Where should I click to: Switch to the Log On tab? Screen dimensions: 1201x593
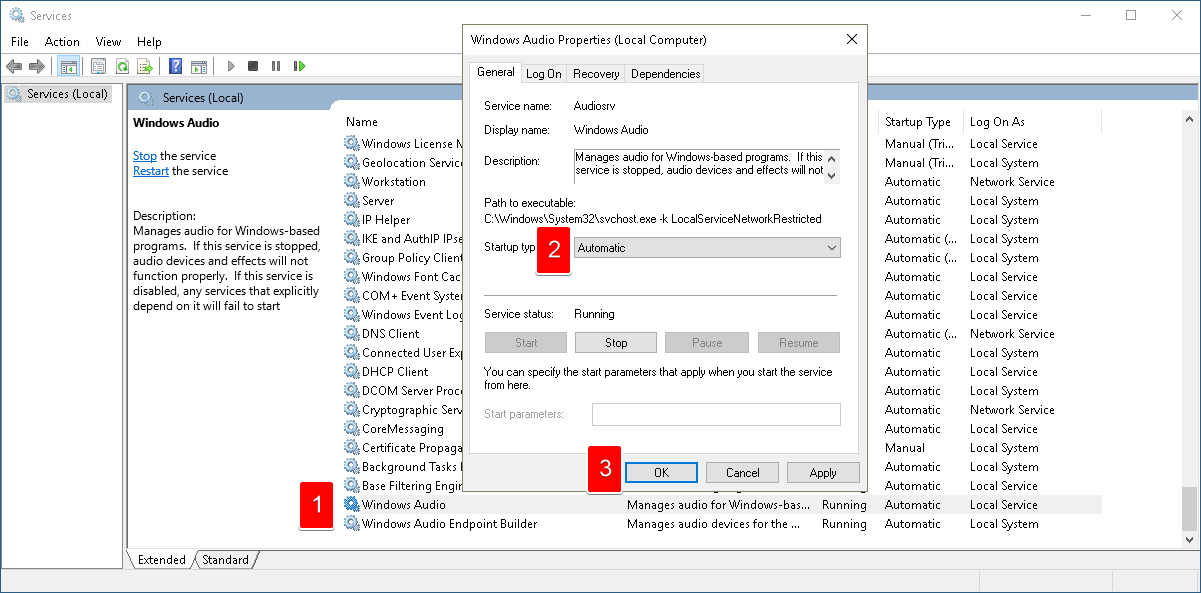point(544,74)
